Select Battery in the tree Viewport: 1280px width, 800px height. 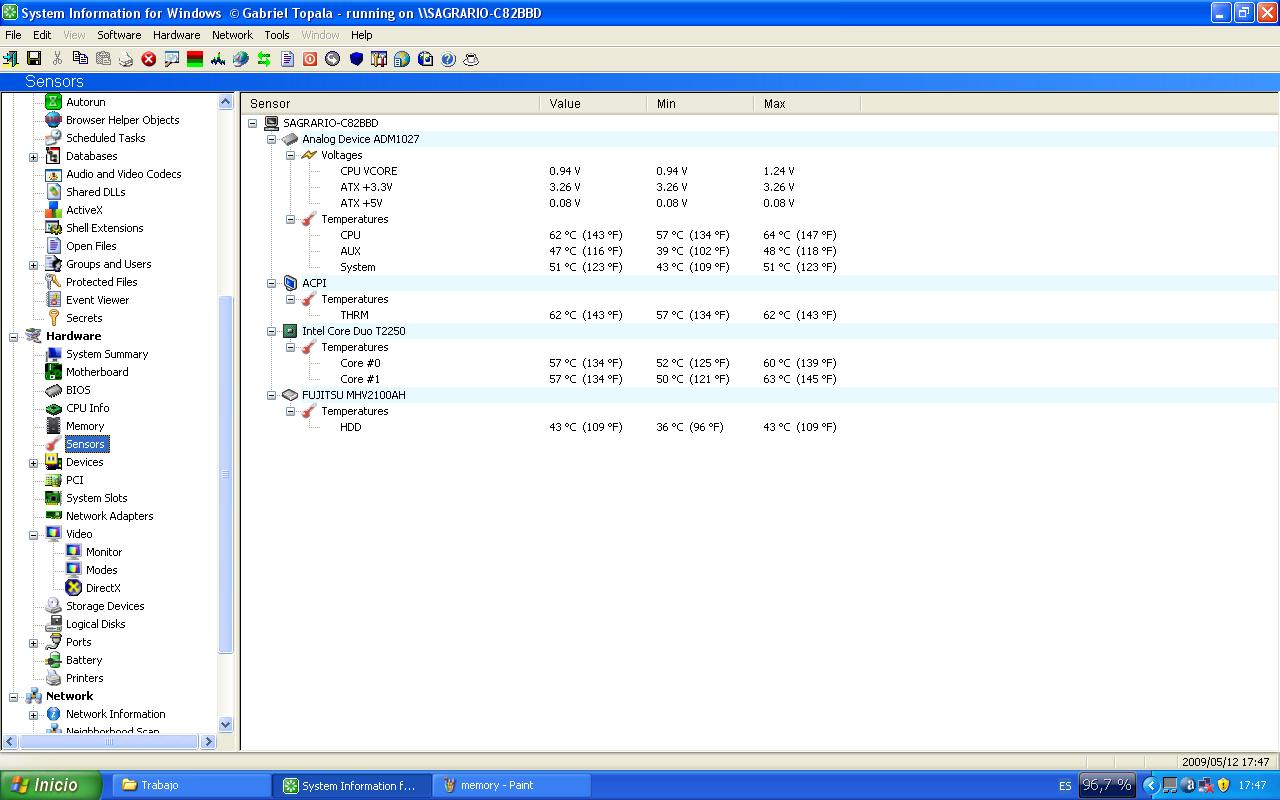click(x=84, y=660)
